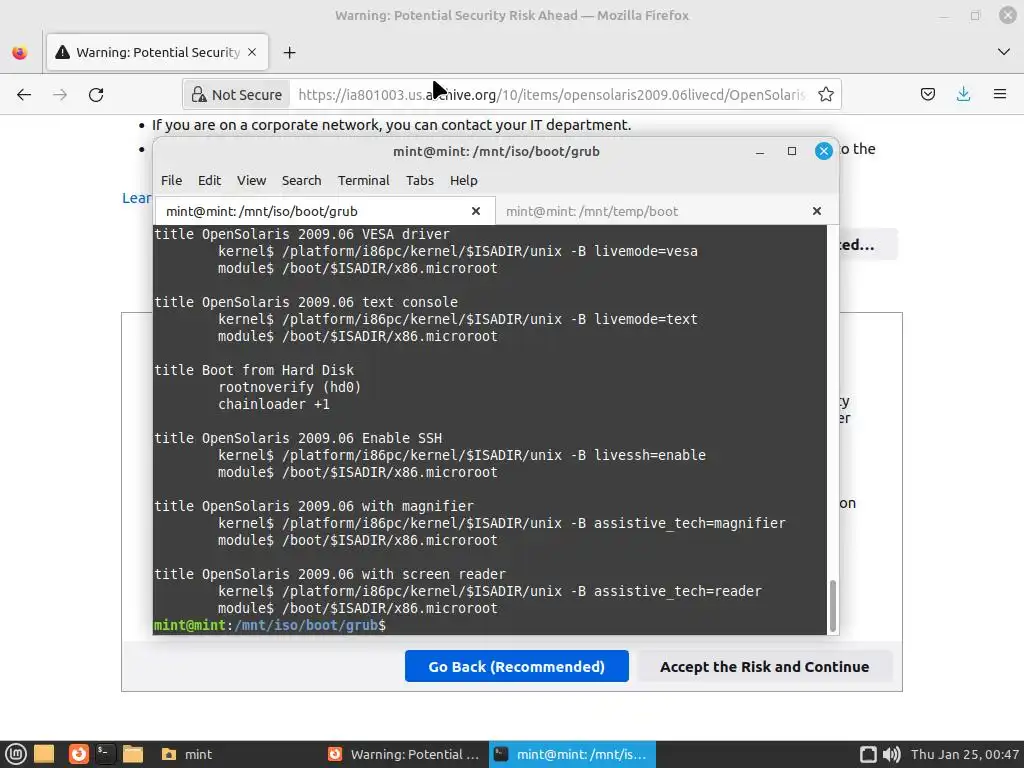Screen dimensions: 1024x768
Task: Bookmark this page with star icon
Action: click(x=825, y=95)
